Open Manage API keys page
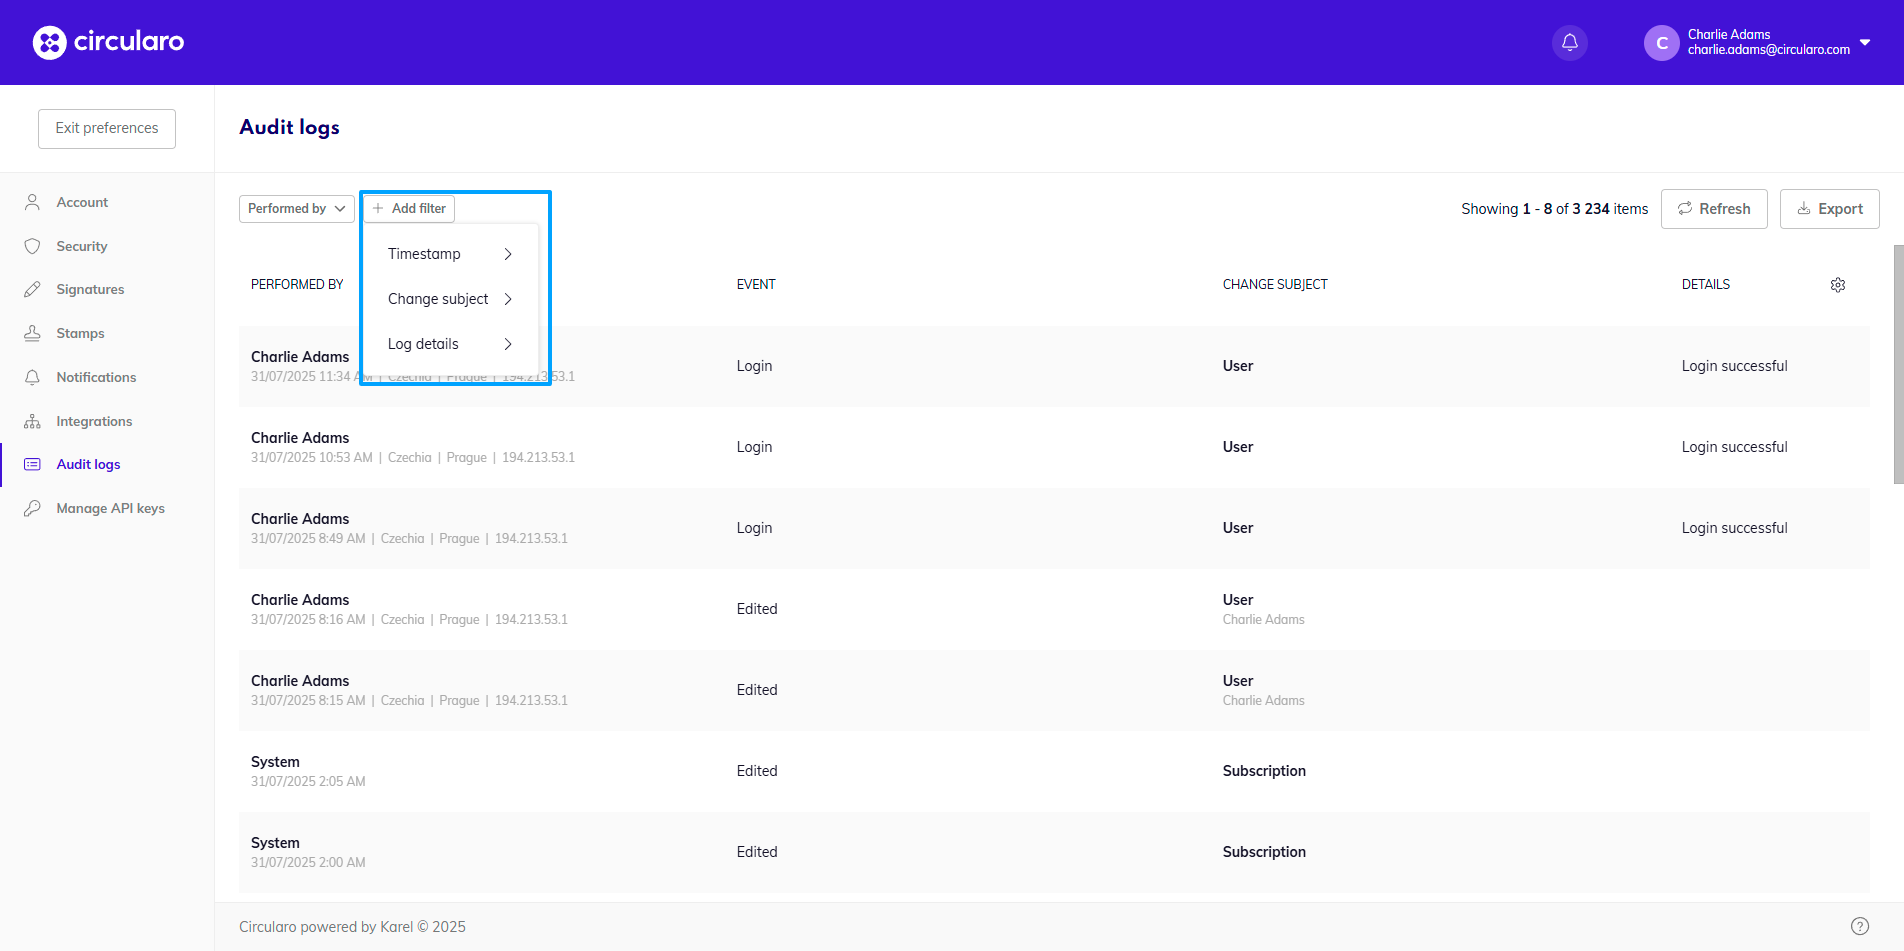The height and width of the screenshot is (951, 1904). pyautogui.click(x=110, y=508)
